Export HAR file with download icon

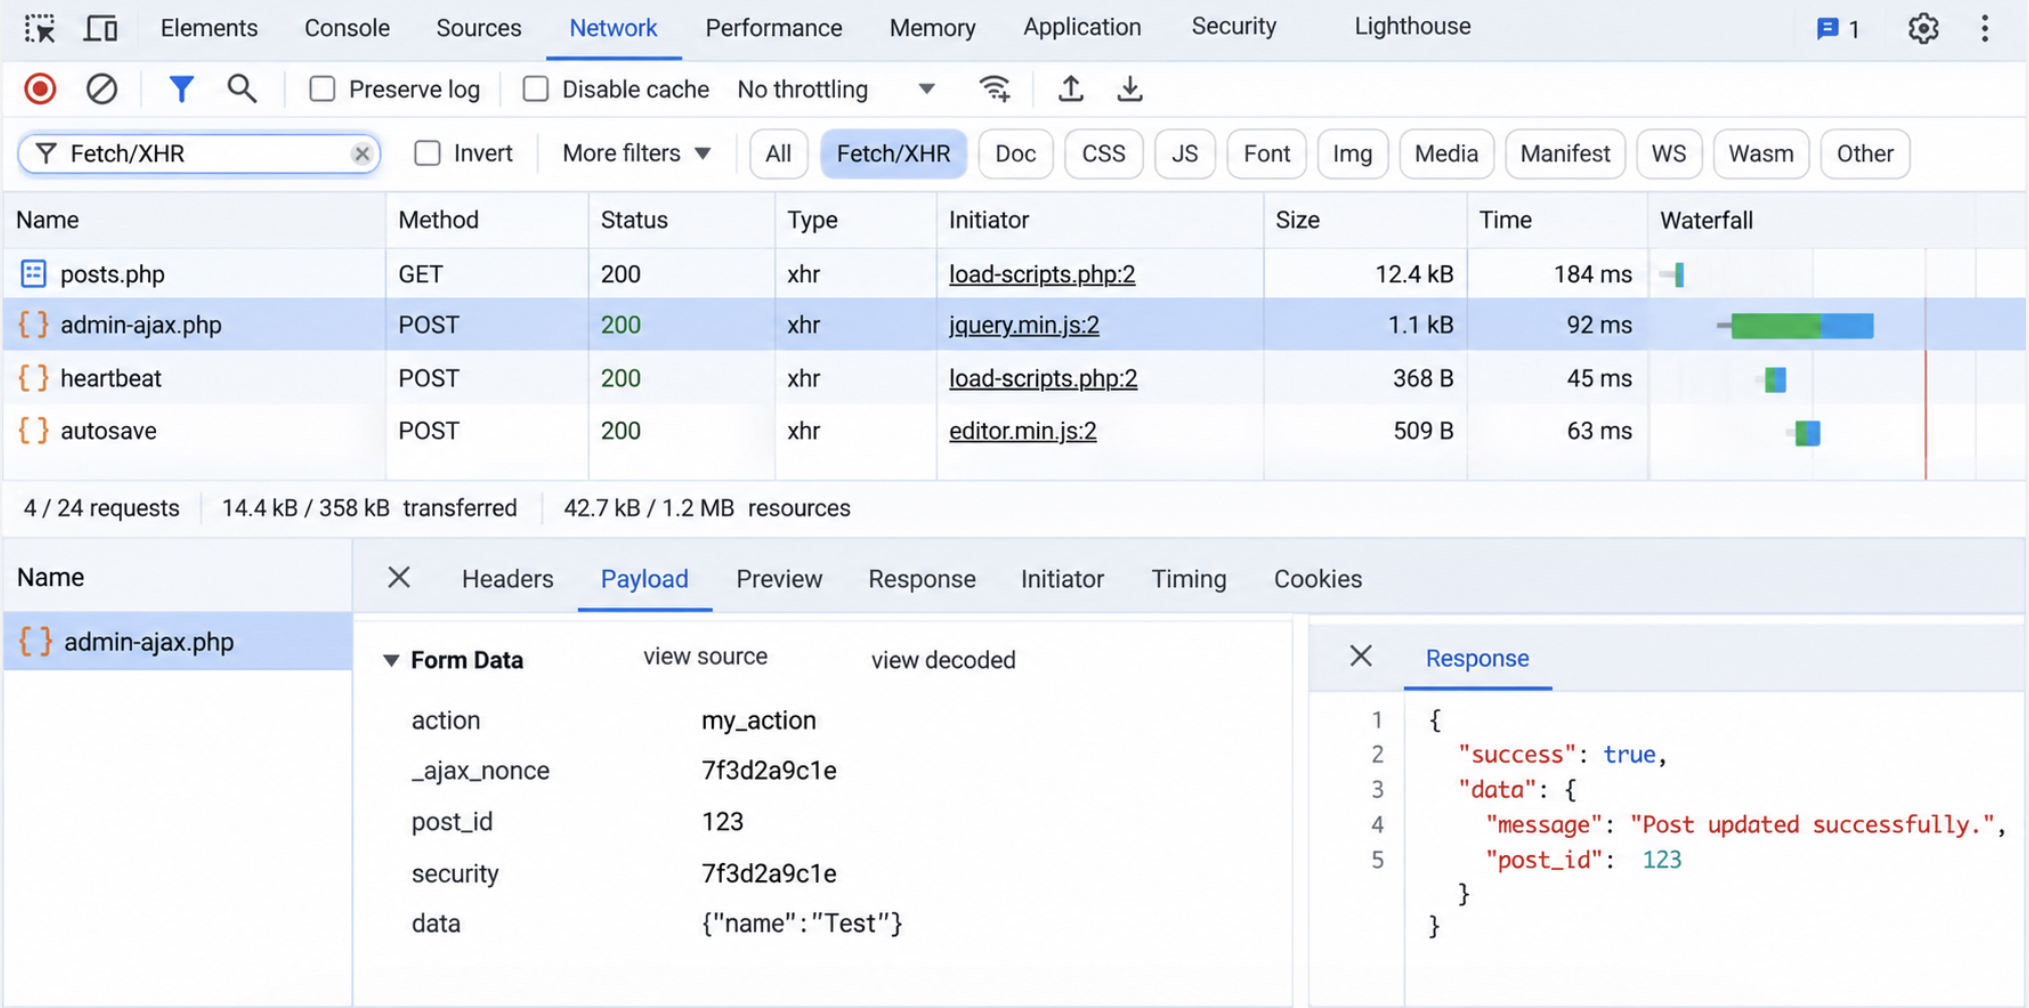pyautogui.click(x=1129, y=89)
